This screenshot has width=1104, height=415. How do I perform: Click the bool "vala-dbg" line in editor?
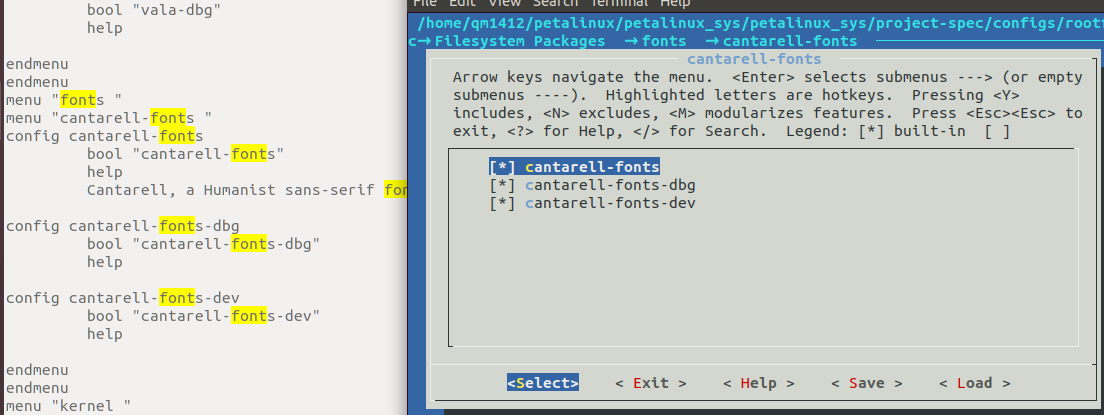click(x=153, y=10)
